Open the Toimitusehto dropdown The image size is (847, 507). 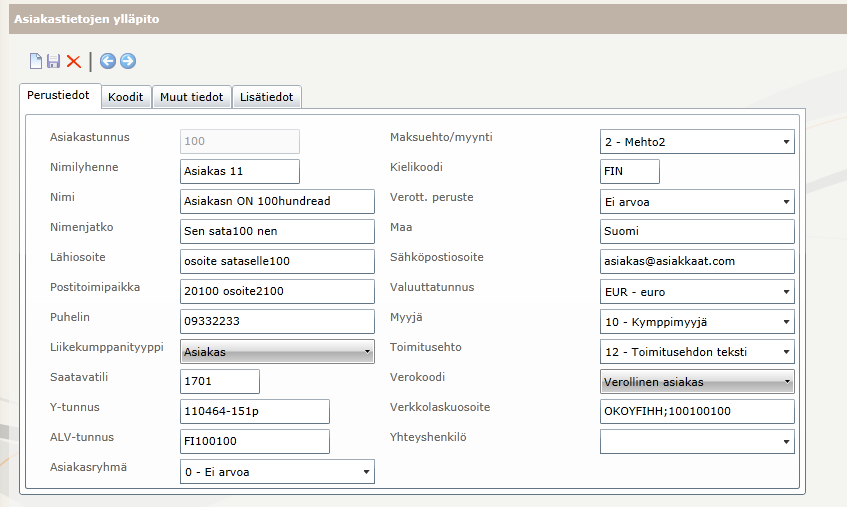tap(697, 352)
